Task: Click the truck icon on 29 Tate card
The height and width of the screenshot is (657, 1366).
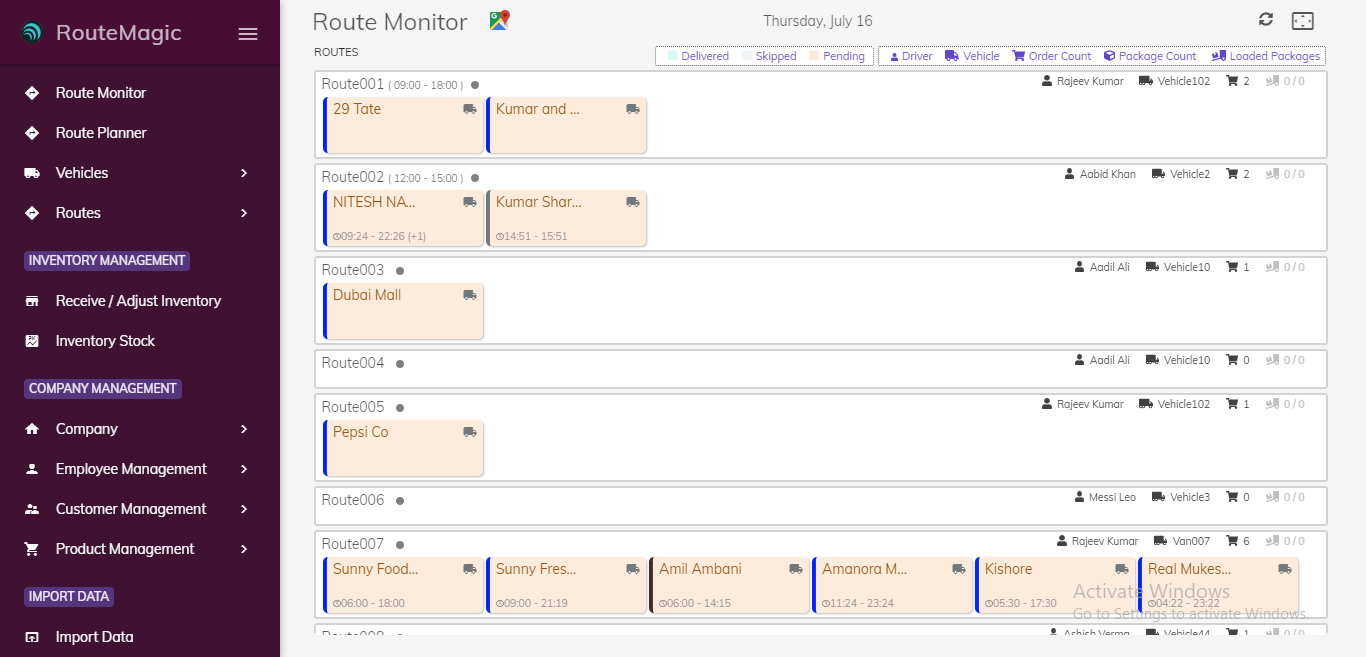Action: [470, 109]
